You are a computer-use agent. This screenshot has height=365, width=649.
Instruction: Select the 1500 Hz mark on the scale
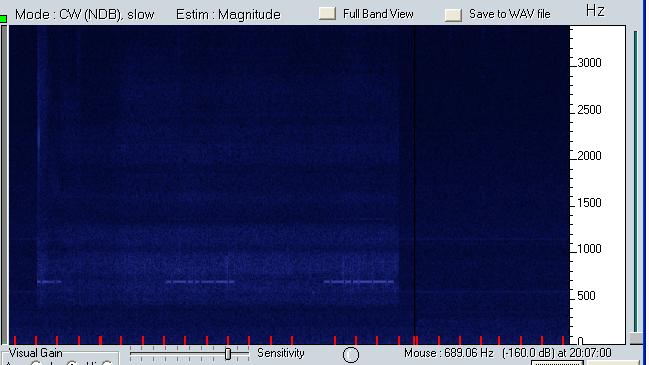pyautogui.click(x=589, y=203)
